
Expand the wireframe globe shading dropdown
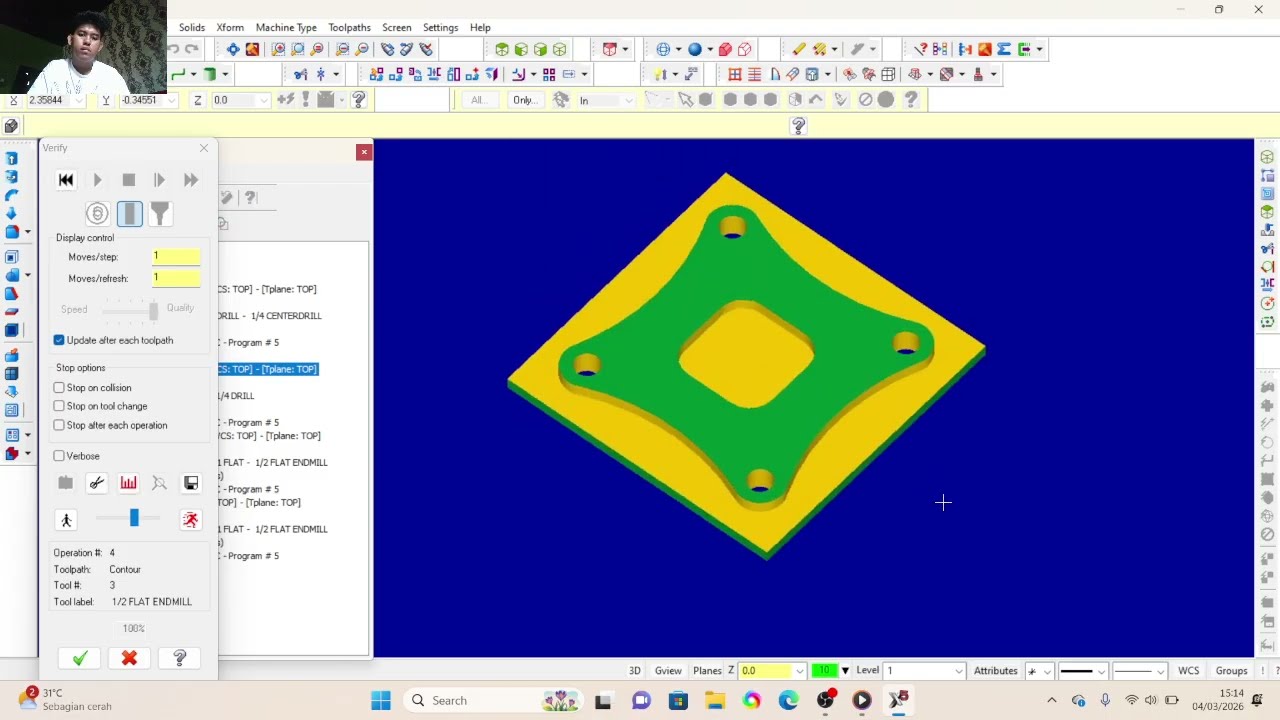coord(678,49)
